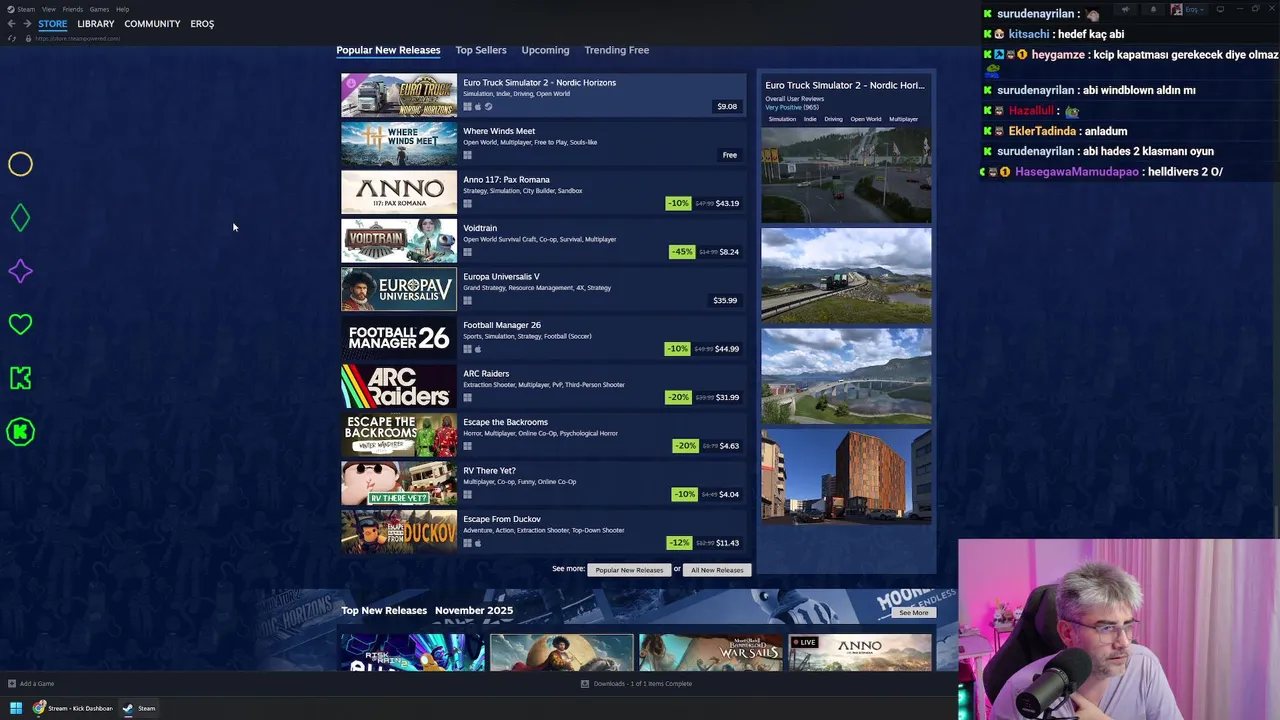Switch to the Chrome Stream - Kick Dashboard window
This screenshot has width=1280, height=720.
(74, 708)
